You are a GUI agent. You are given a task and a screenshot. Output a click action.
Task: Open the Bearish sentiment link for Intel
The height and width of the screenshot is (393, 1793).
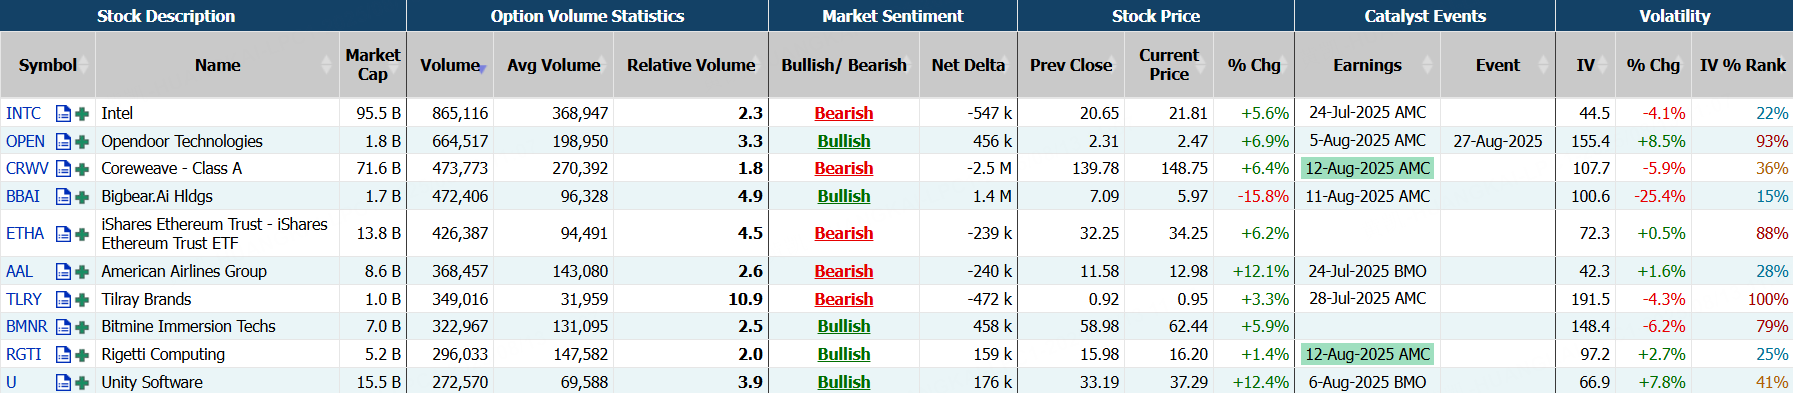pos(844,114)
